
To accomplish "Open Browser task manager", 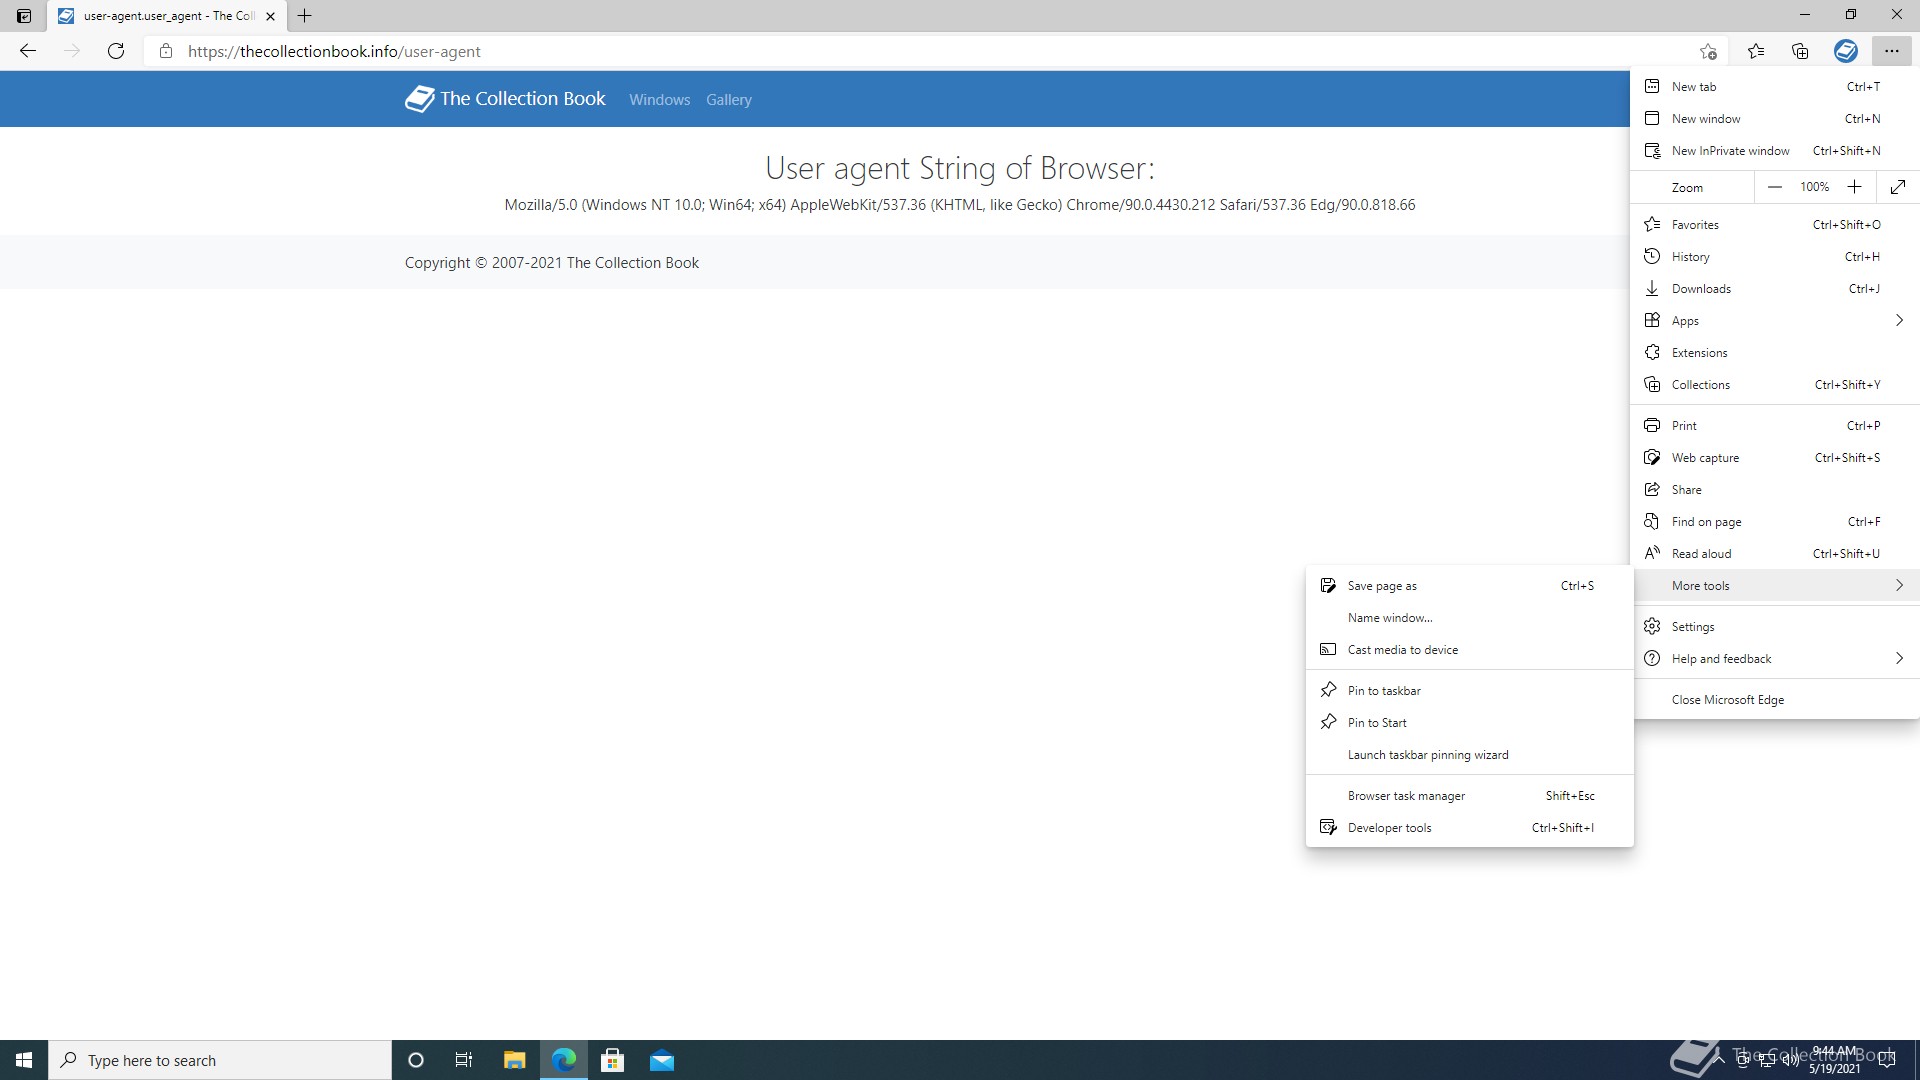I will pyautogui.click(x=1469, y=796).
